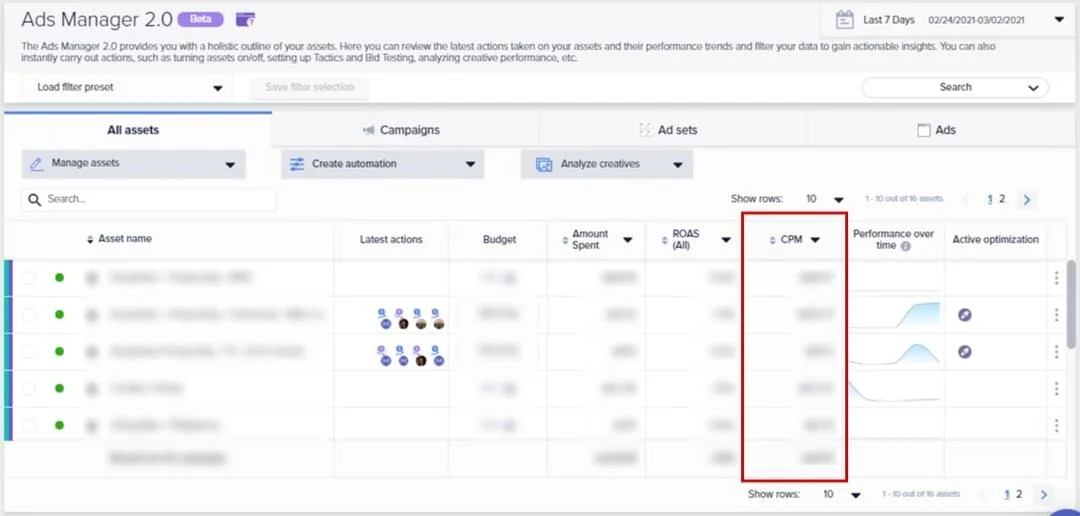Click the asset Search... input field
Screen dimensions: 1080x516
tap(149, 200)
